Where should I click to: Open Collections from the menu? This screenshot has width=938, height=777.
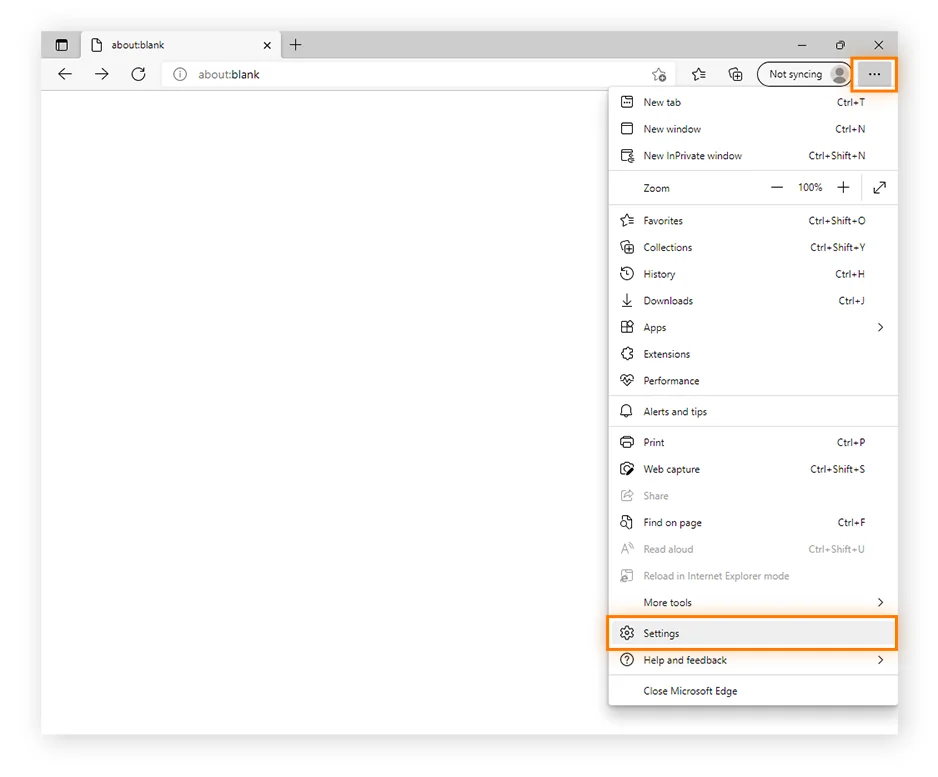tap(753, 247)
